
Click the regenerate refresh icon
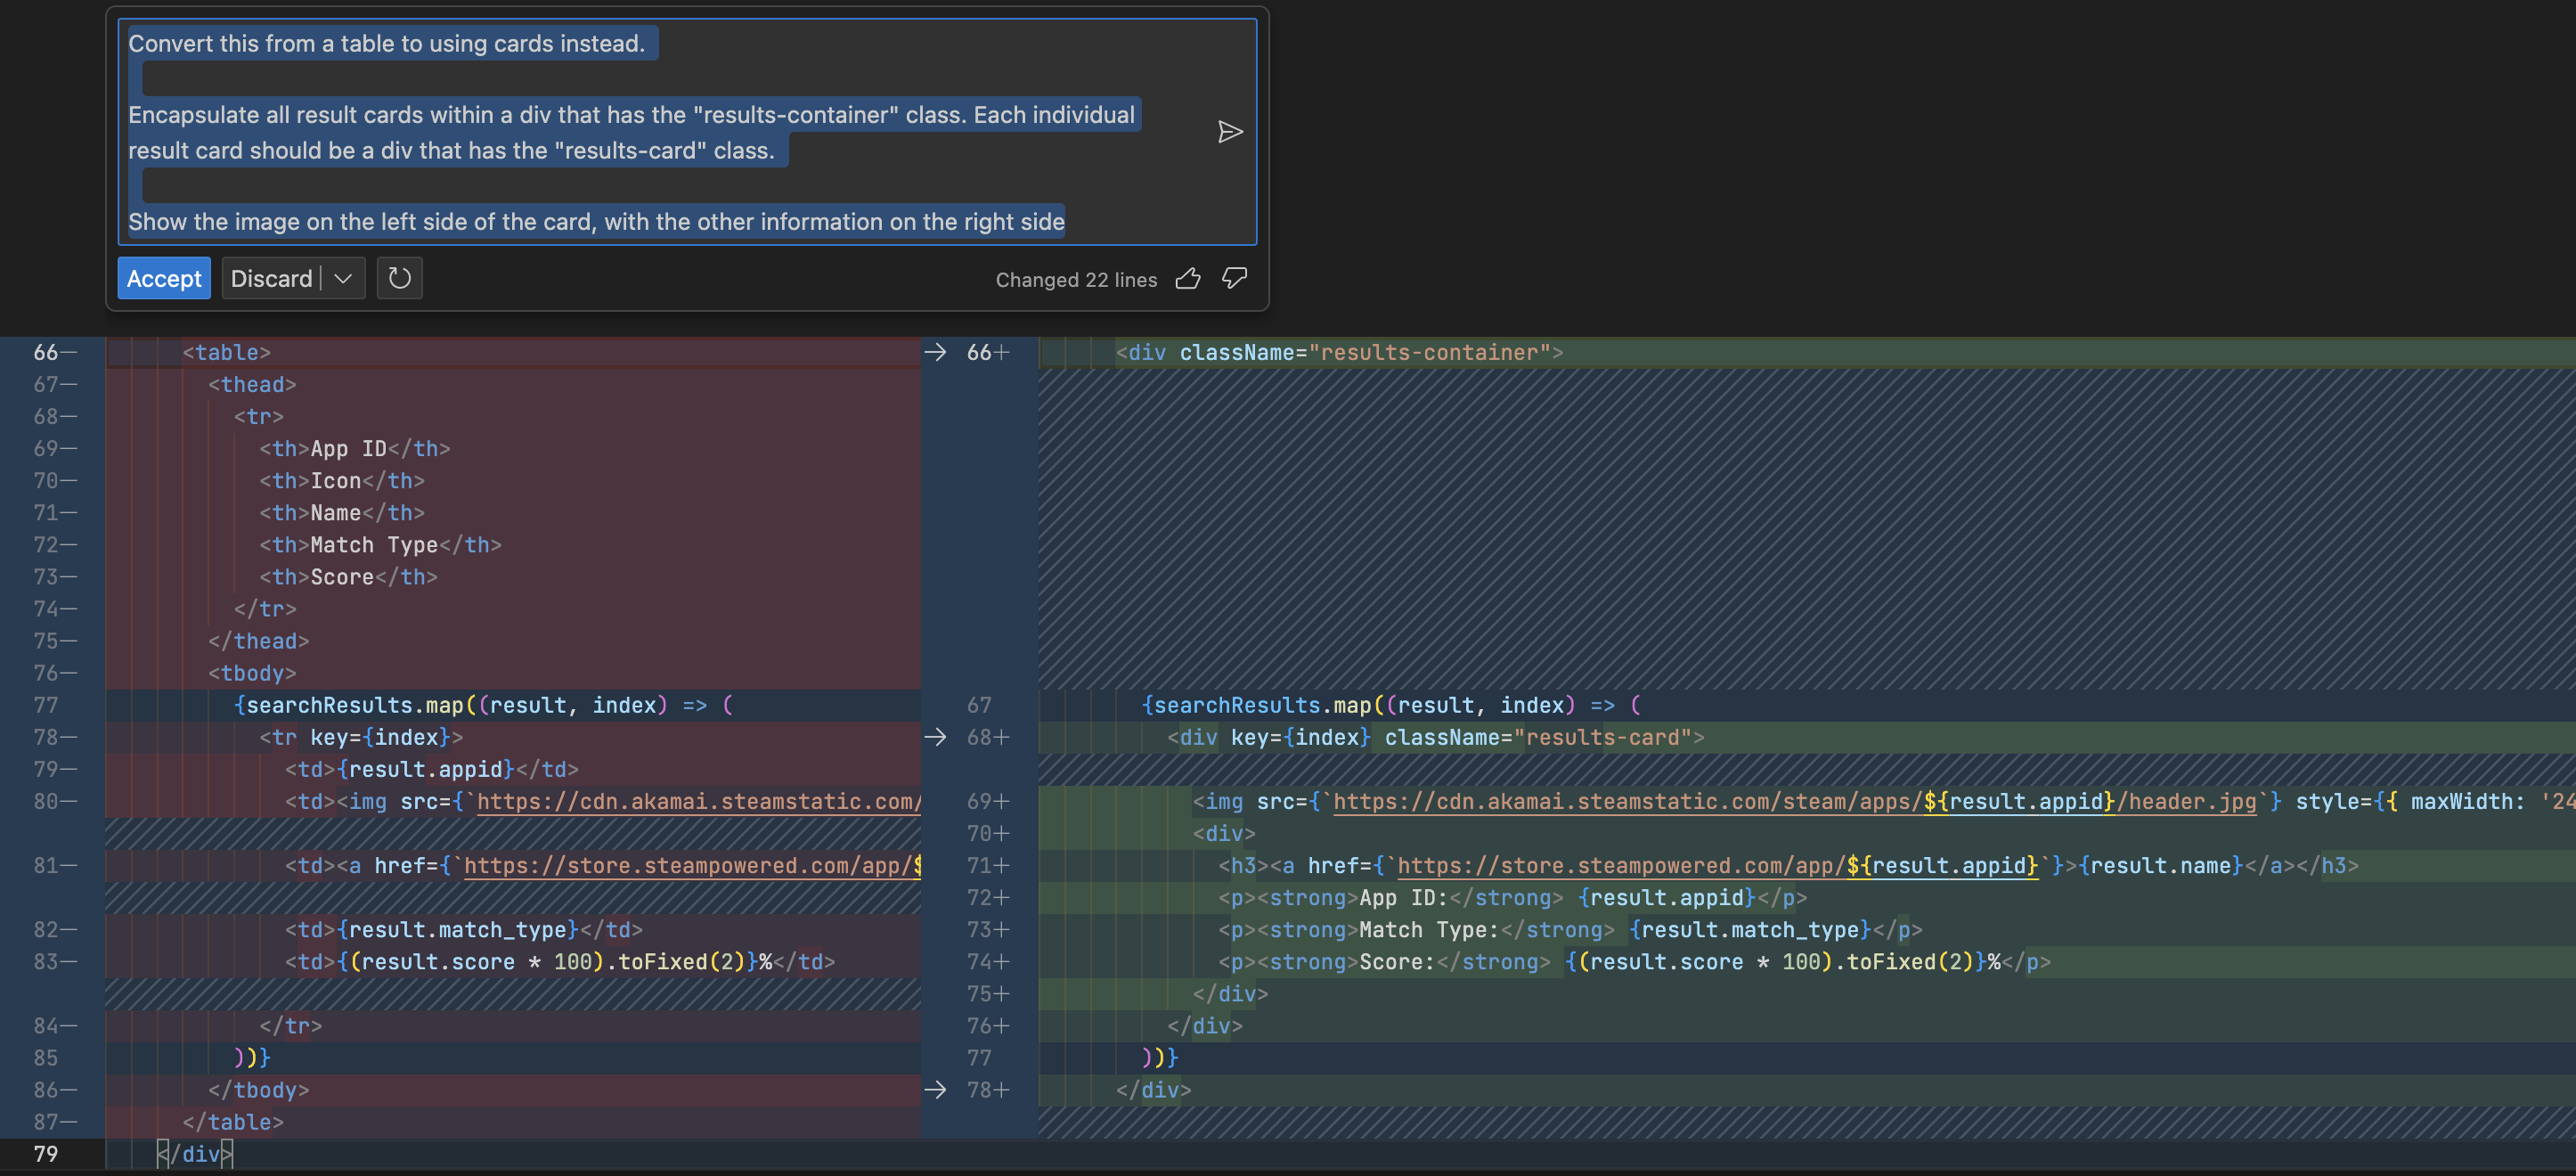[399, 278]
